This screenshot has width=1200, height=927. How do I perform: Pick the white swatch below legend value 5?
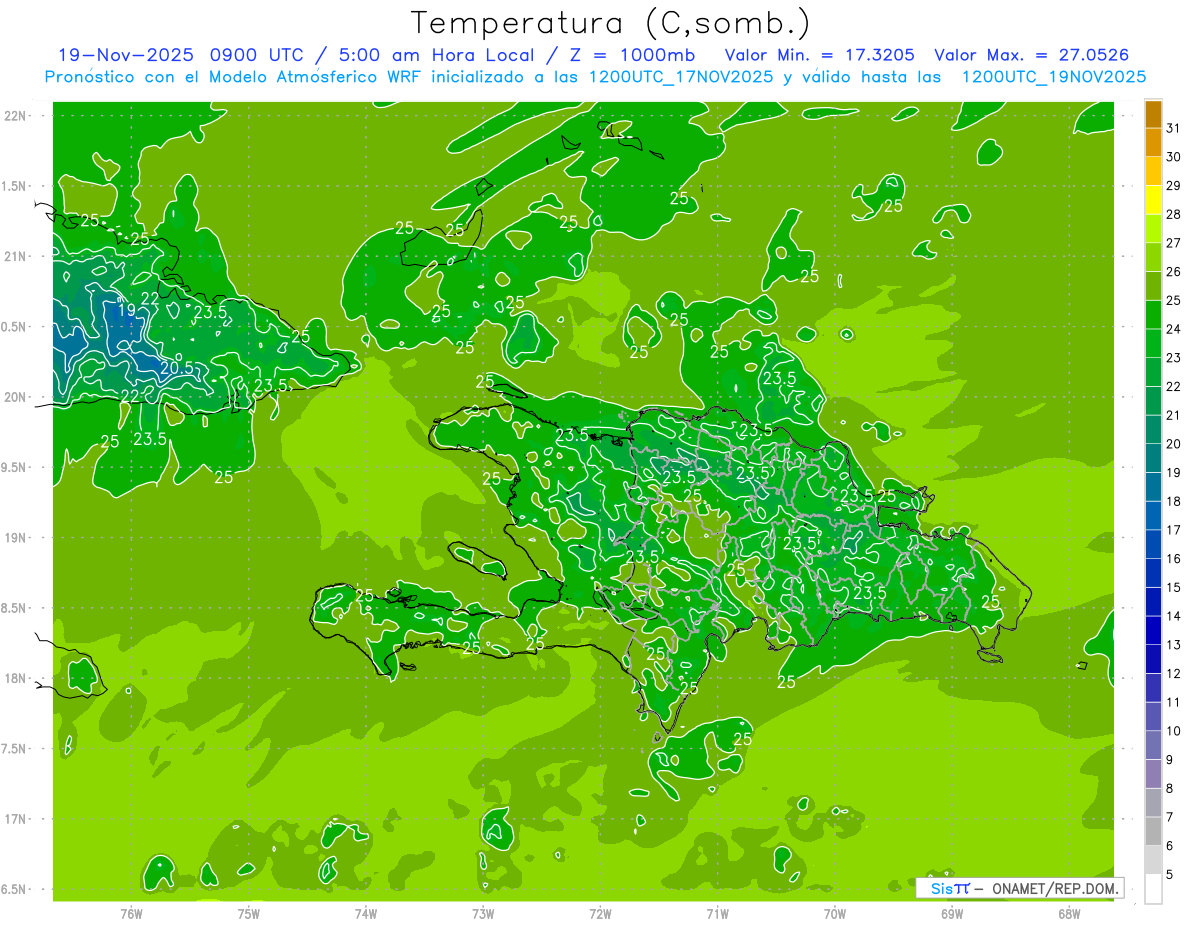1153,888
